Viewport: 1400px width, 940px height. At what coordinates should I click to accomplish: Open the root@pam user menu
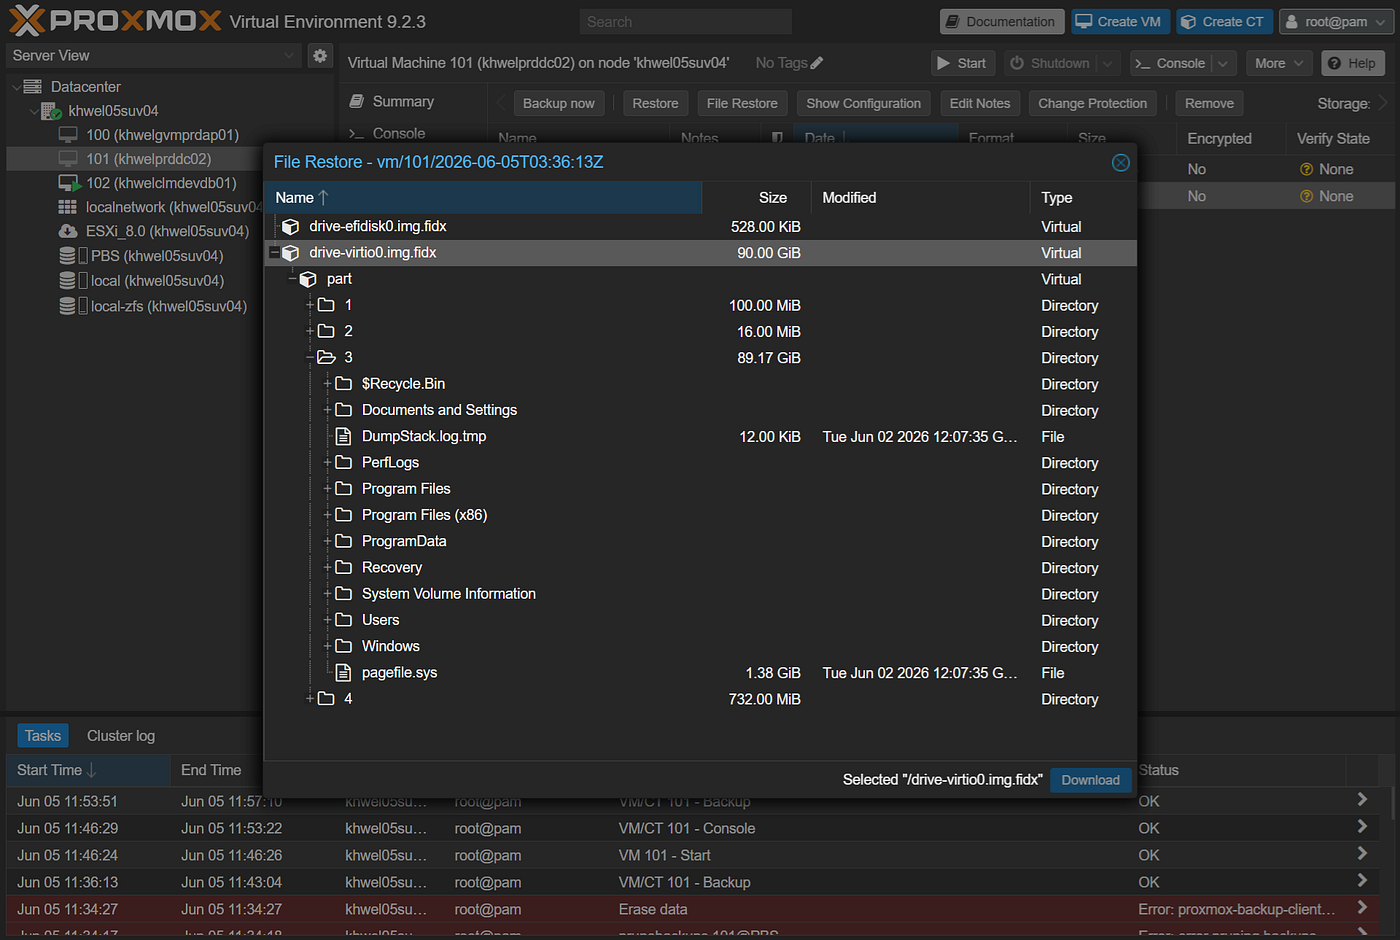(1335, 22)
